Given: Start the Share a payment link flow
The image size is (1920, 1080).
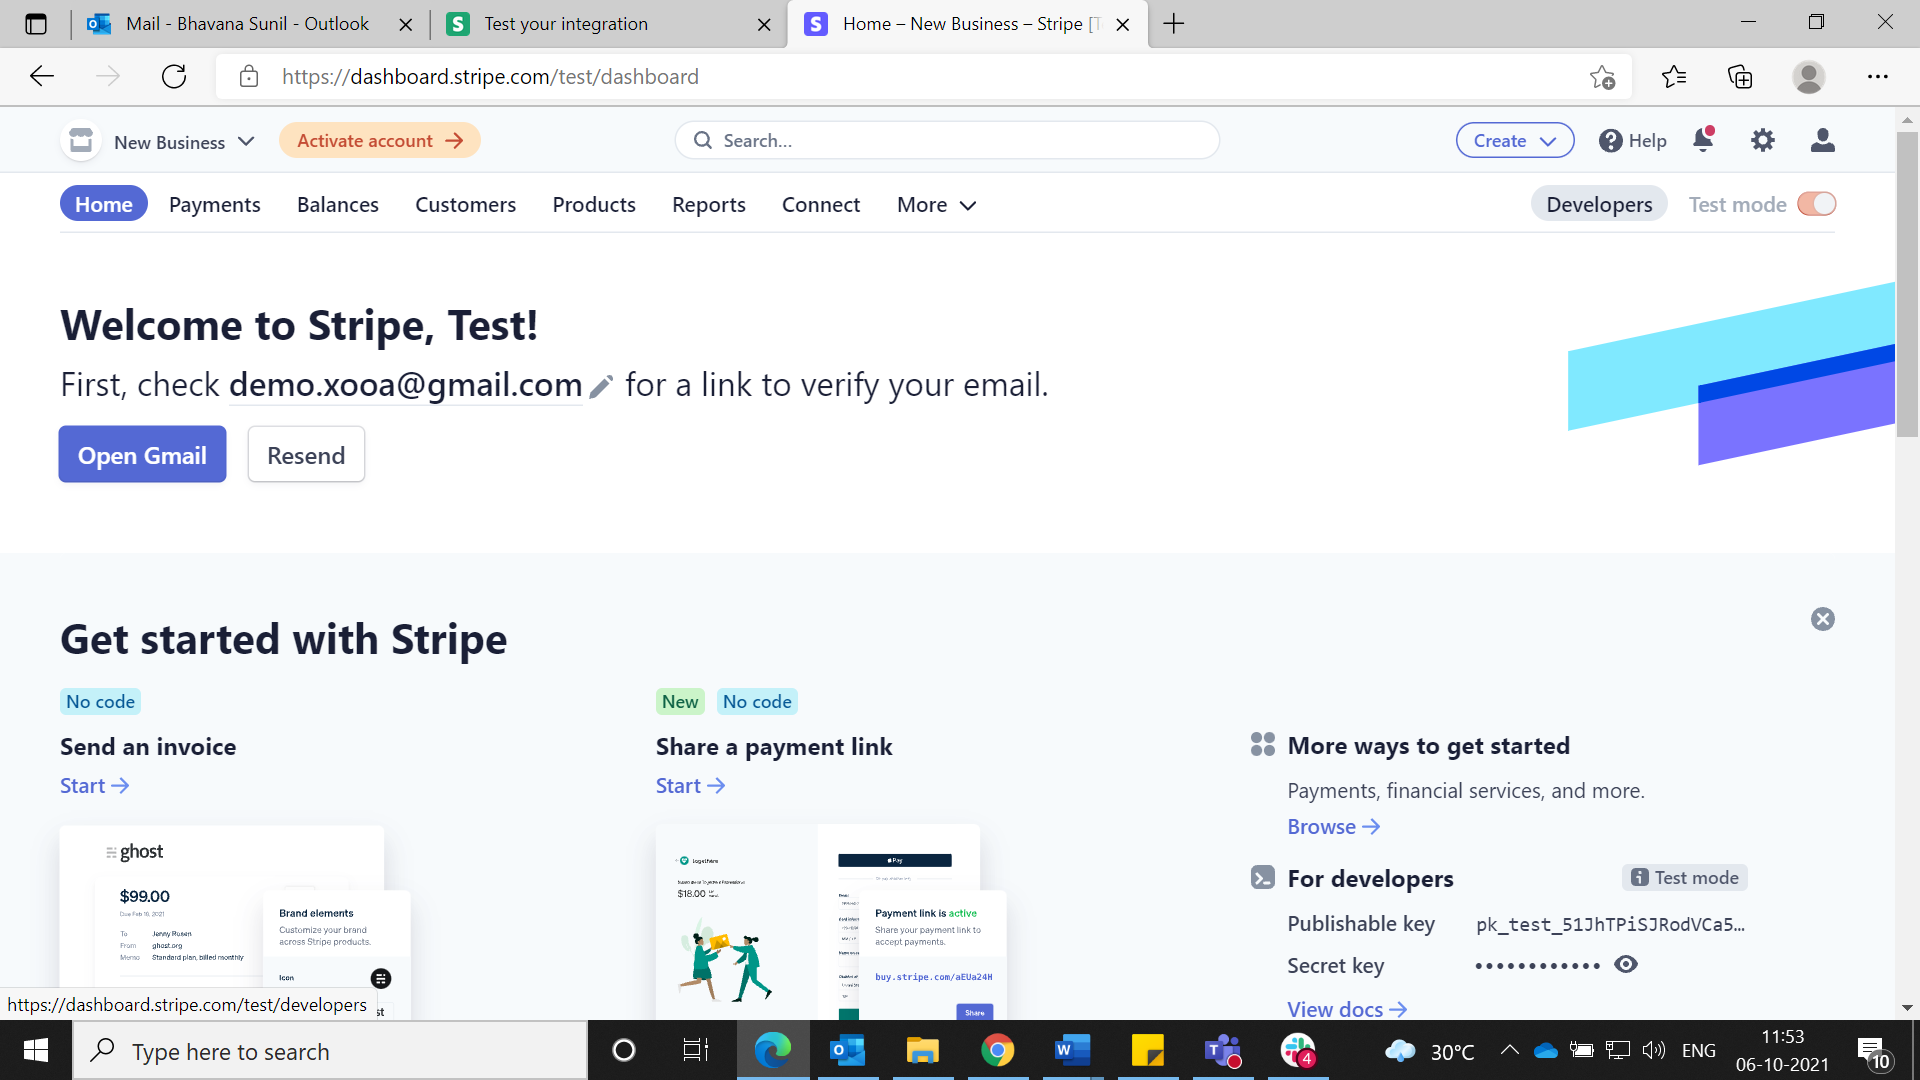Looking at the screenshot, I should click(690, 786).
